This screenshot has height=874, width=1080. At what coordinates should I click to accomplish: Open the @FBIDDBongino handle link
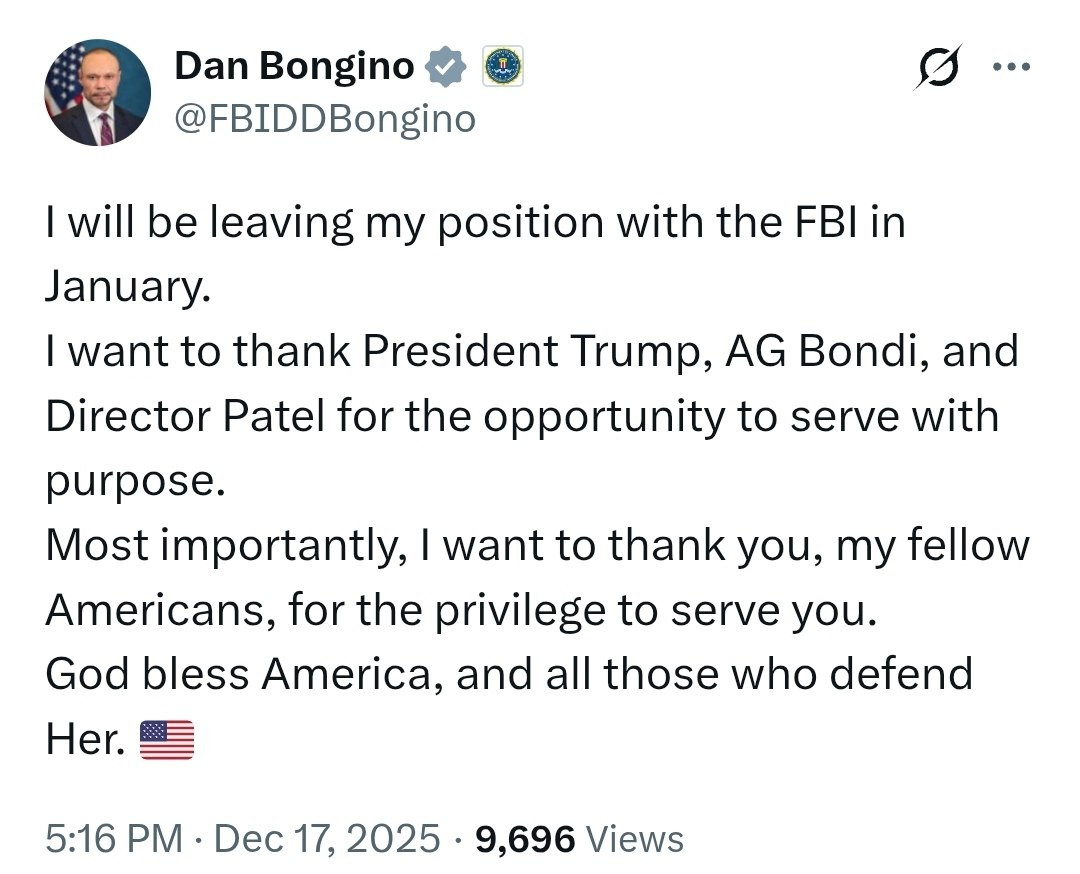(x=325, y=119)
